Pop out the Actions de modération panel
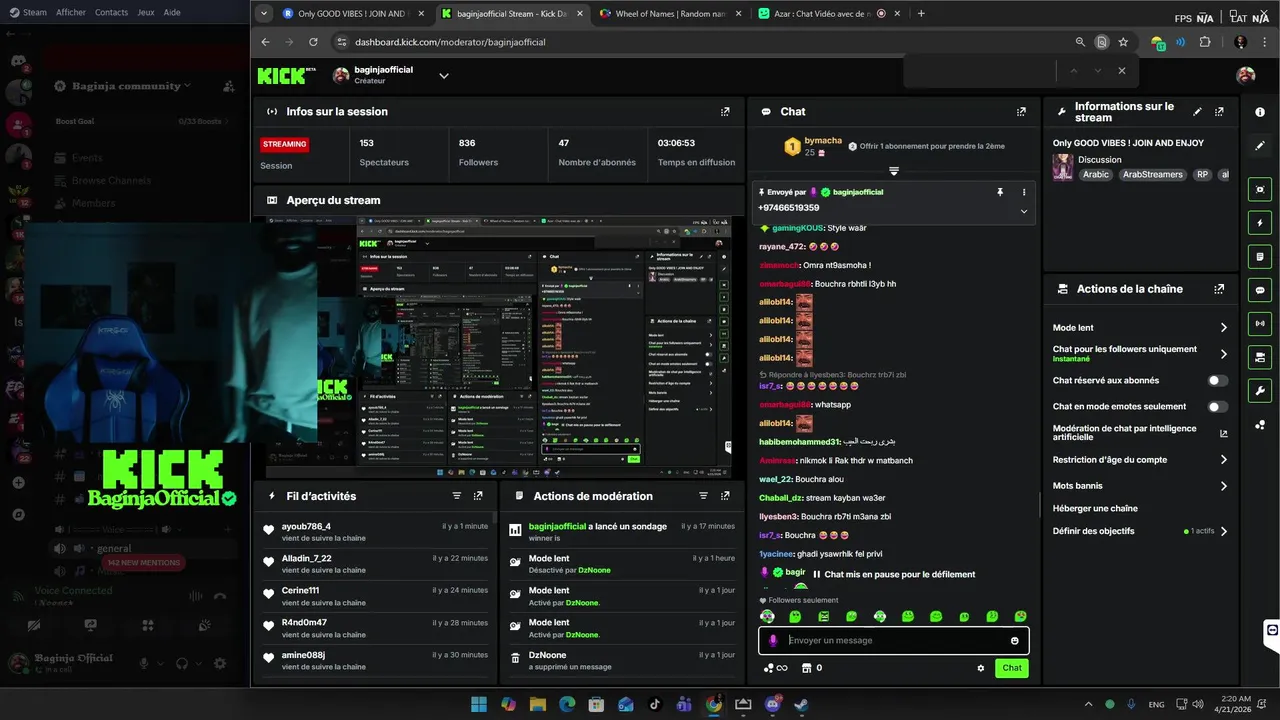This screenshot has height=720, width=1280. [725, 496]
